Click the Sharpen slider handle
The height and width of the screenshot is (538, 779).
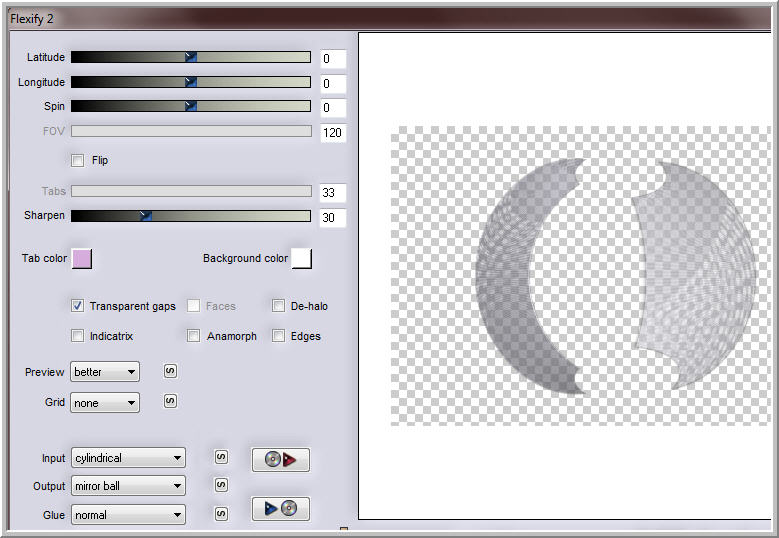tap(145, 216)
